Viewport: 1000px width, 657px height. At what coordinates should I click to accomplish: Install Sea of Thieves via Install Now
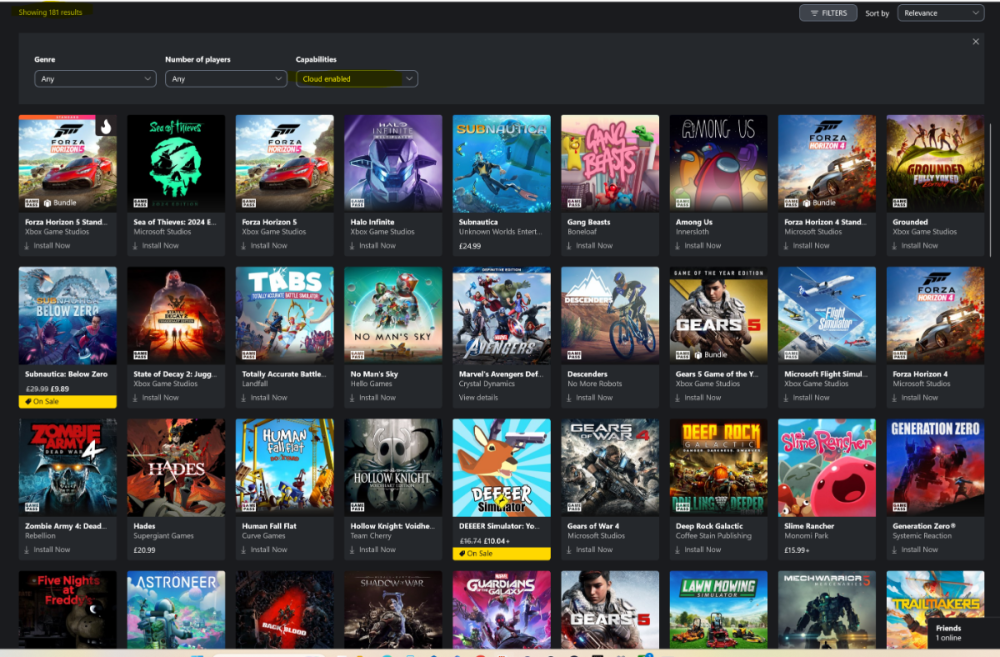pos(160,246)
